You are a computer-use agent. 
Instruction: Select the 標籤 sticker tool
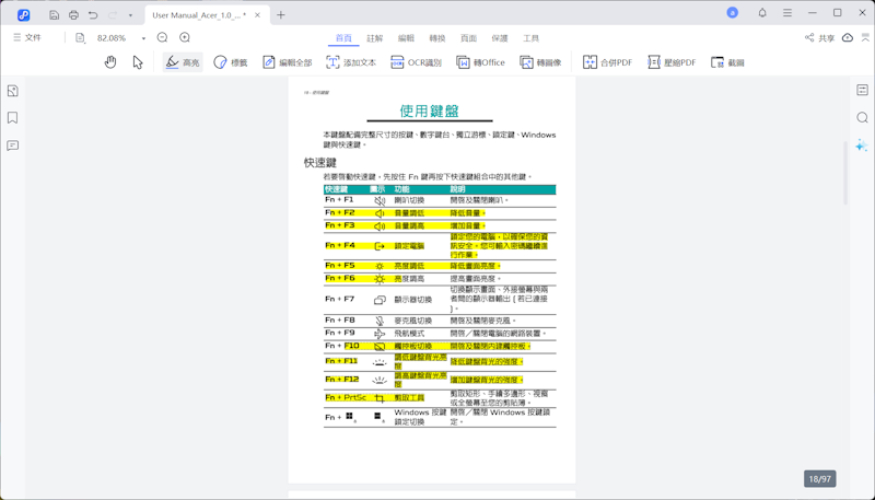[230, 62]
